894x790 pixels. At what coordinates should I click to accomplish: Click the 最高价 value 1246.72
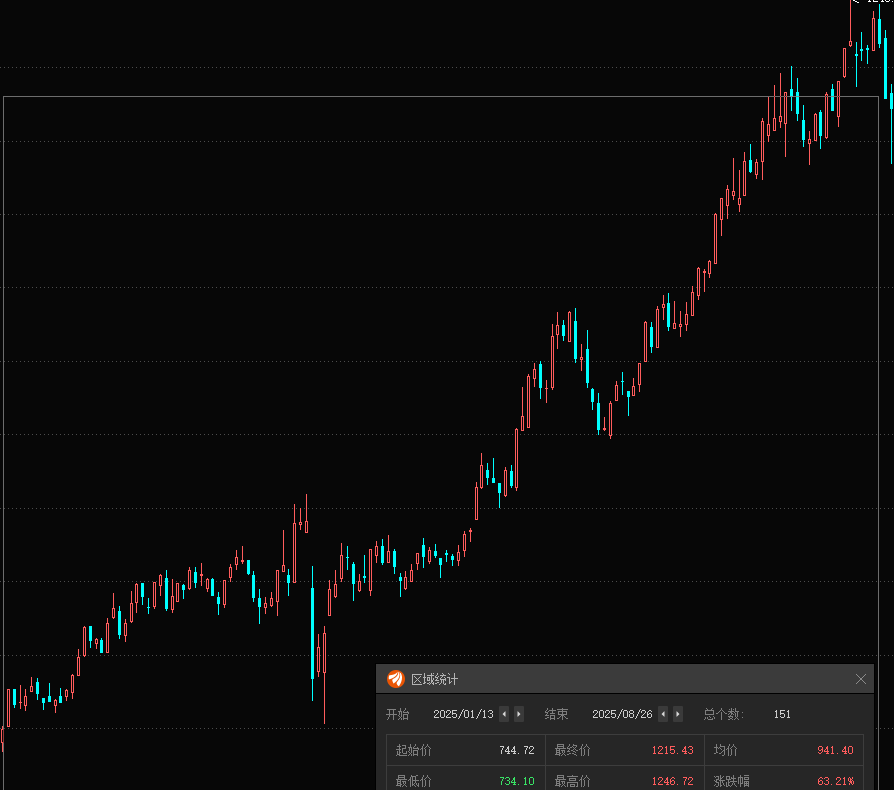pyautogui.click(x=672, y=781)
